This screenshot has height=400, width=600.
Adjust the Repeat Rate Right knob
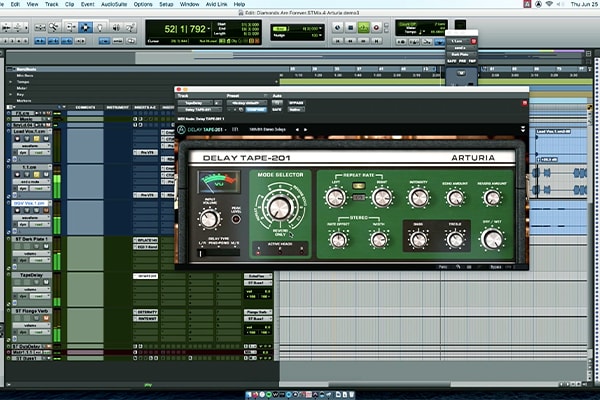[382, 198]
